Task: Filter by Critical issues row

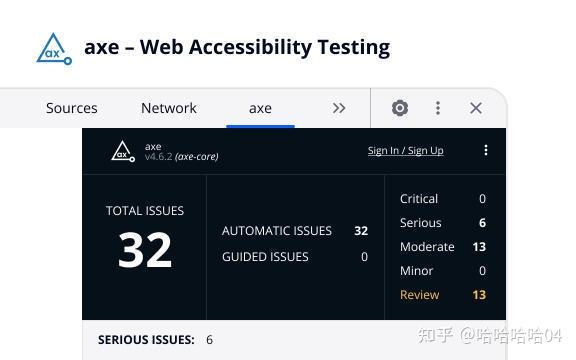Action: [443, 199]
